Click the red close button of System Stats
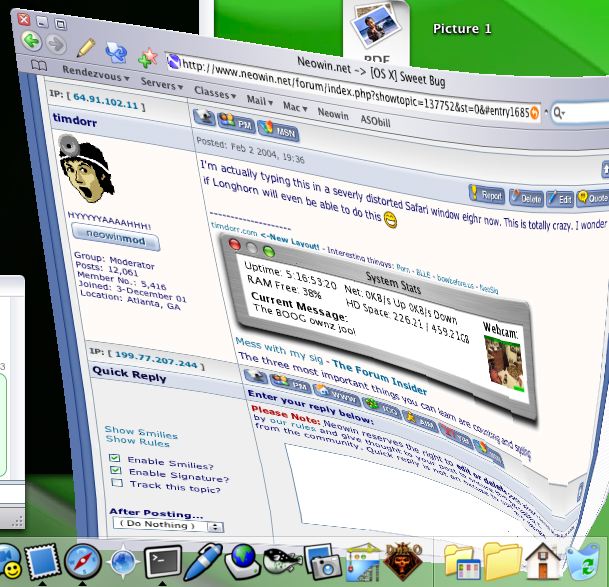The height and width of the screenshot is (587, 609). click(235, 244)
